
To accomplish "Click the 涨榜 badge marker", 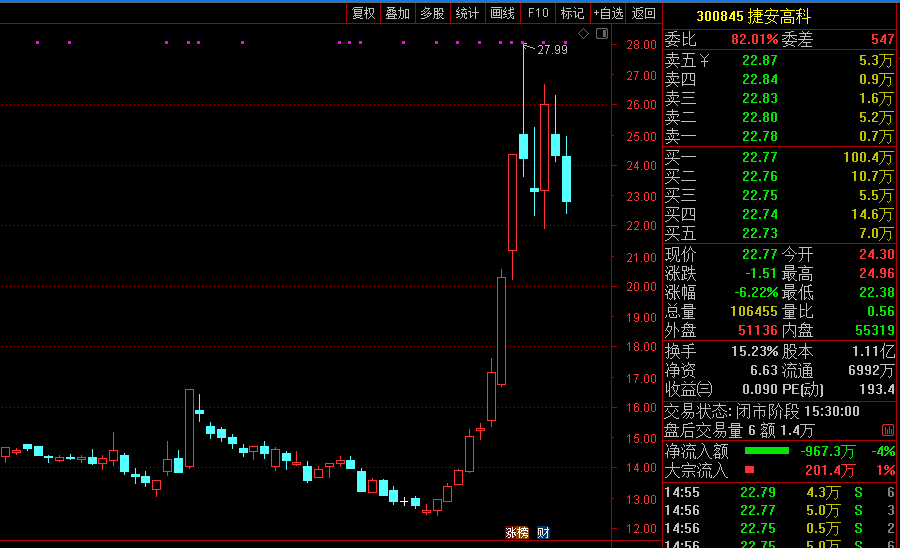I will (517, 533).
